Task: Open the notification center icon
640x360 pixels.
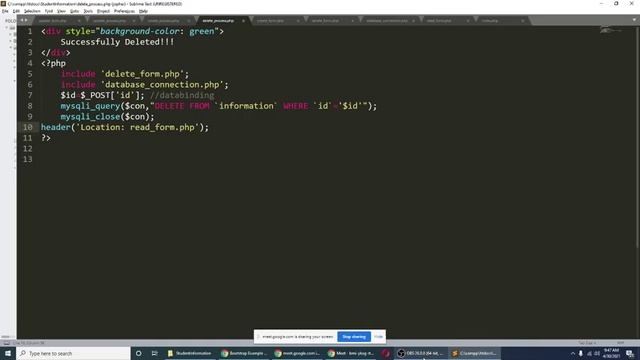Action: (x=630, y=353)
